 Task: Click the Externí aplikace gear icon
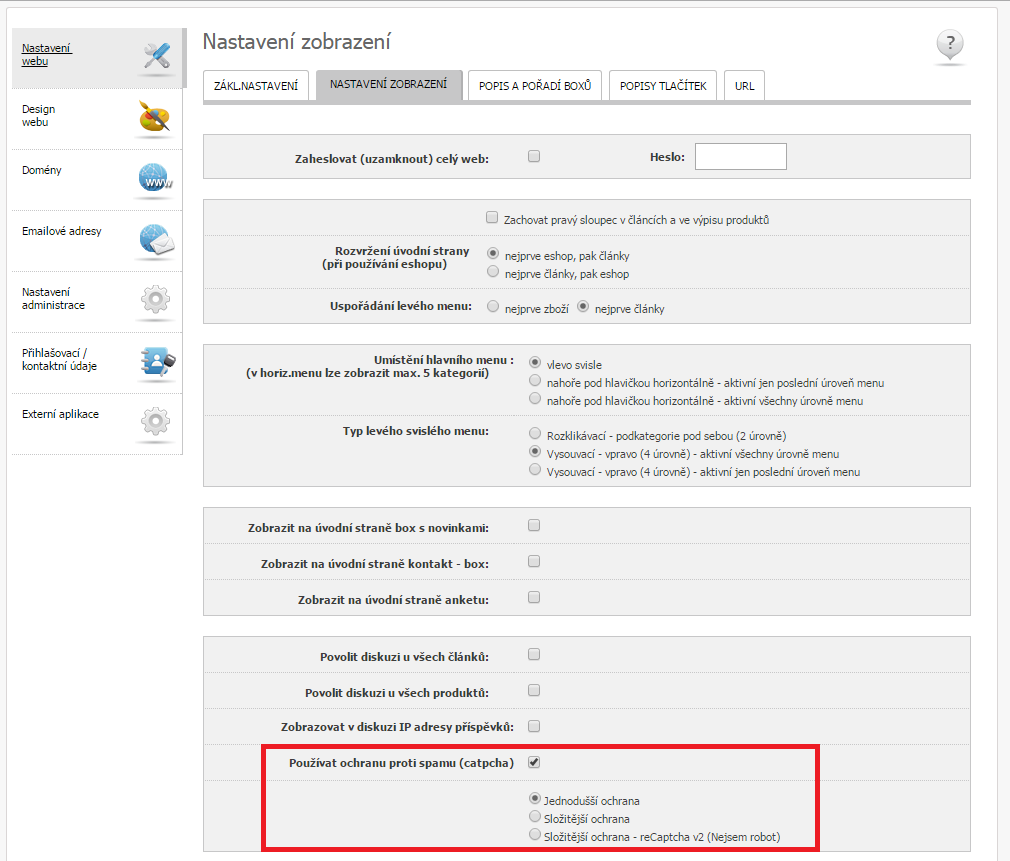coord(156,422)
